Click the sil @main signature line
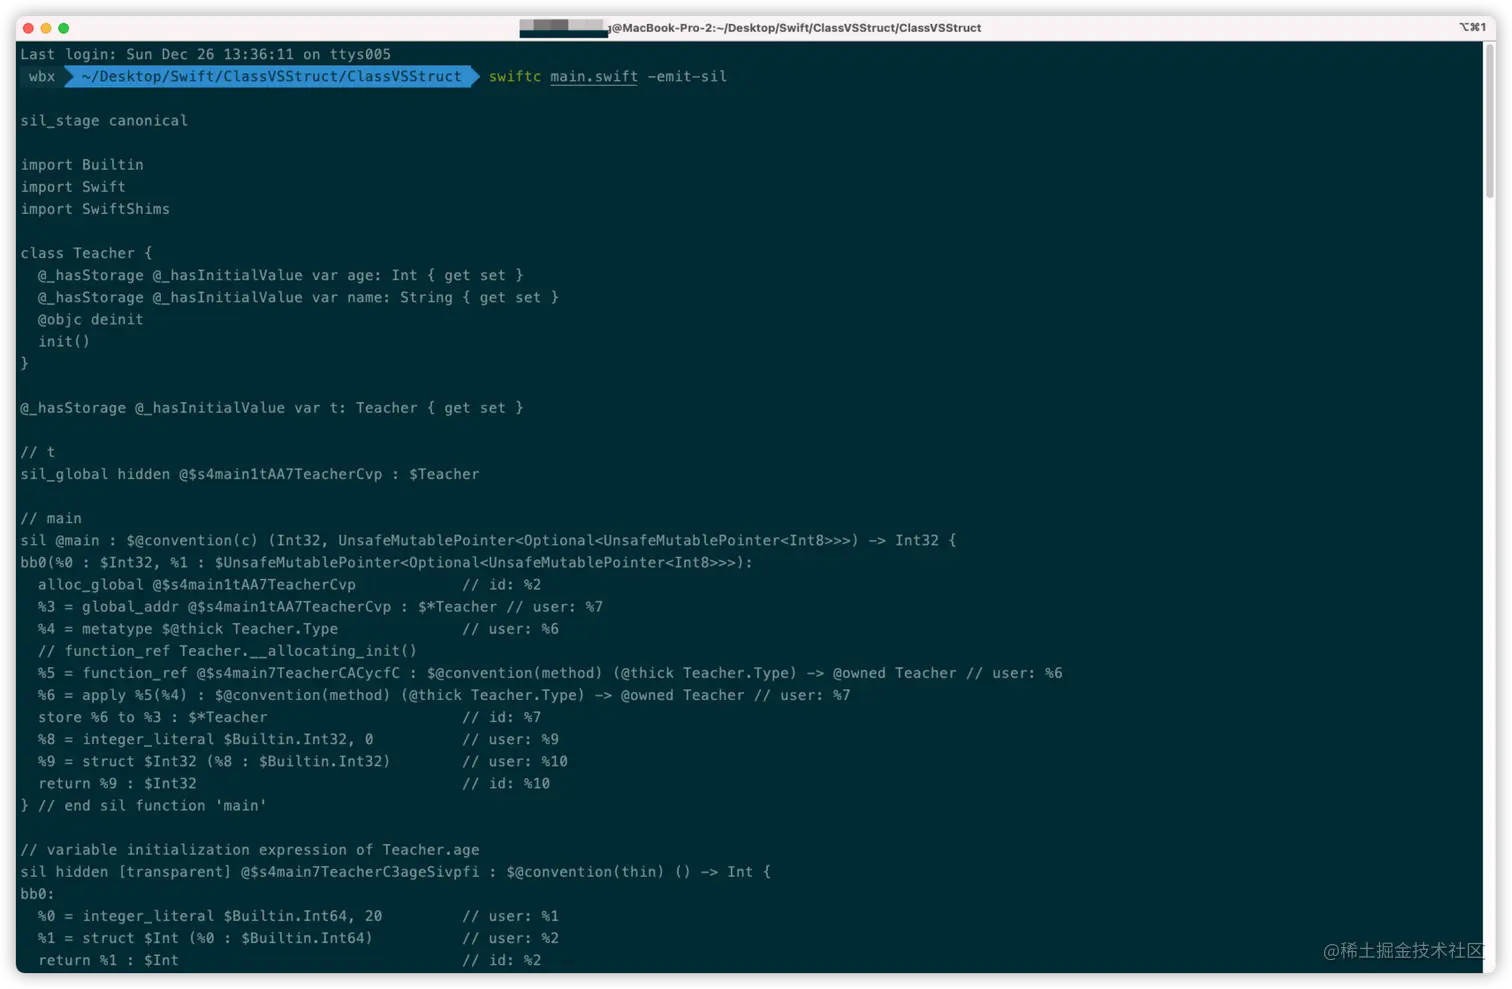This screenshot has width=1512, height=989. [x=488, y=540]
